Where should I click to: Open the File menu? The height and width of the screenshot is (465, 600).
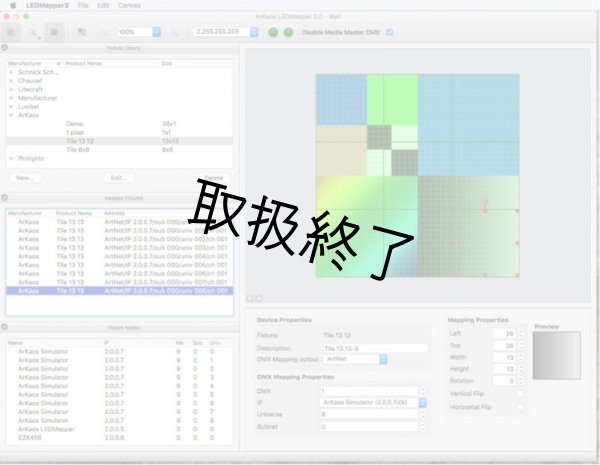point(83,5)
